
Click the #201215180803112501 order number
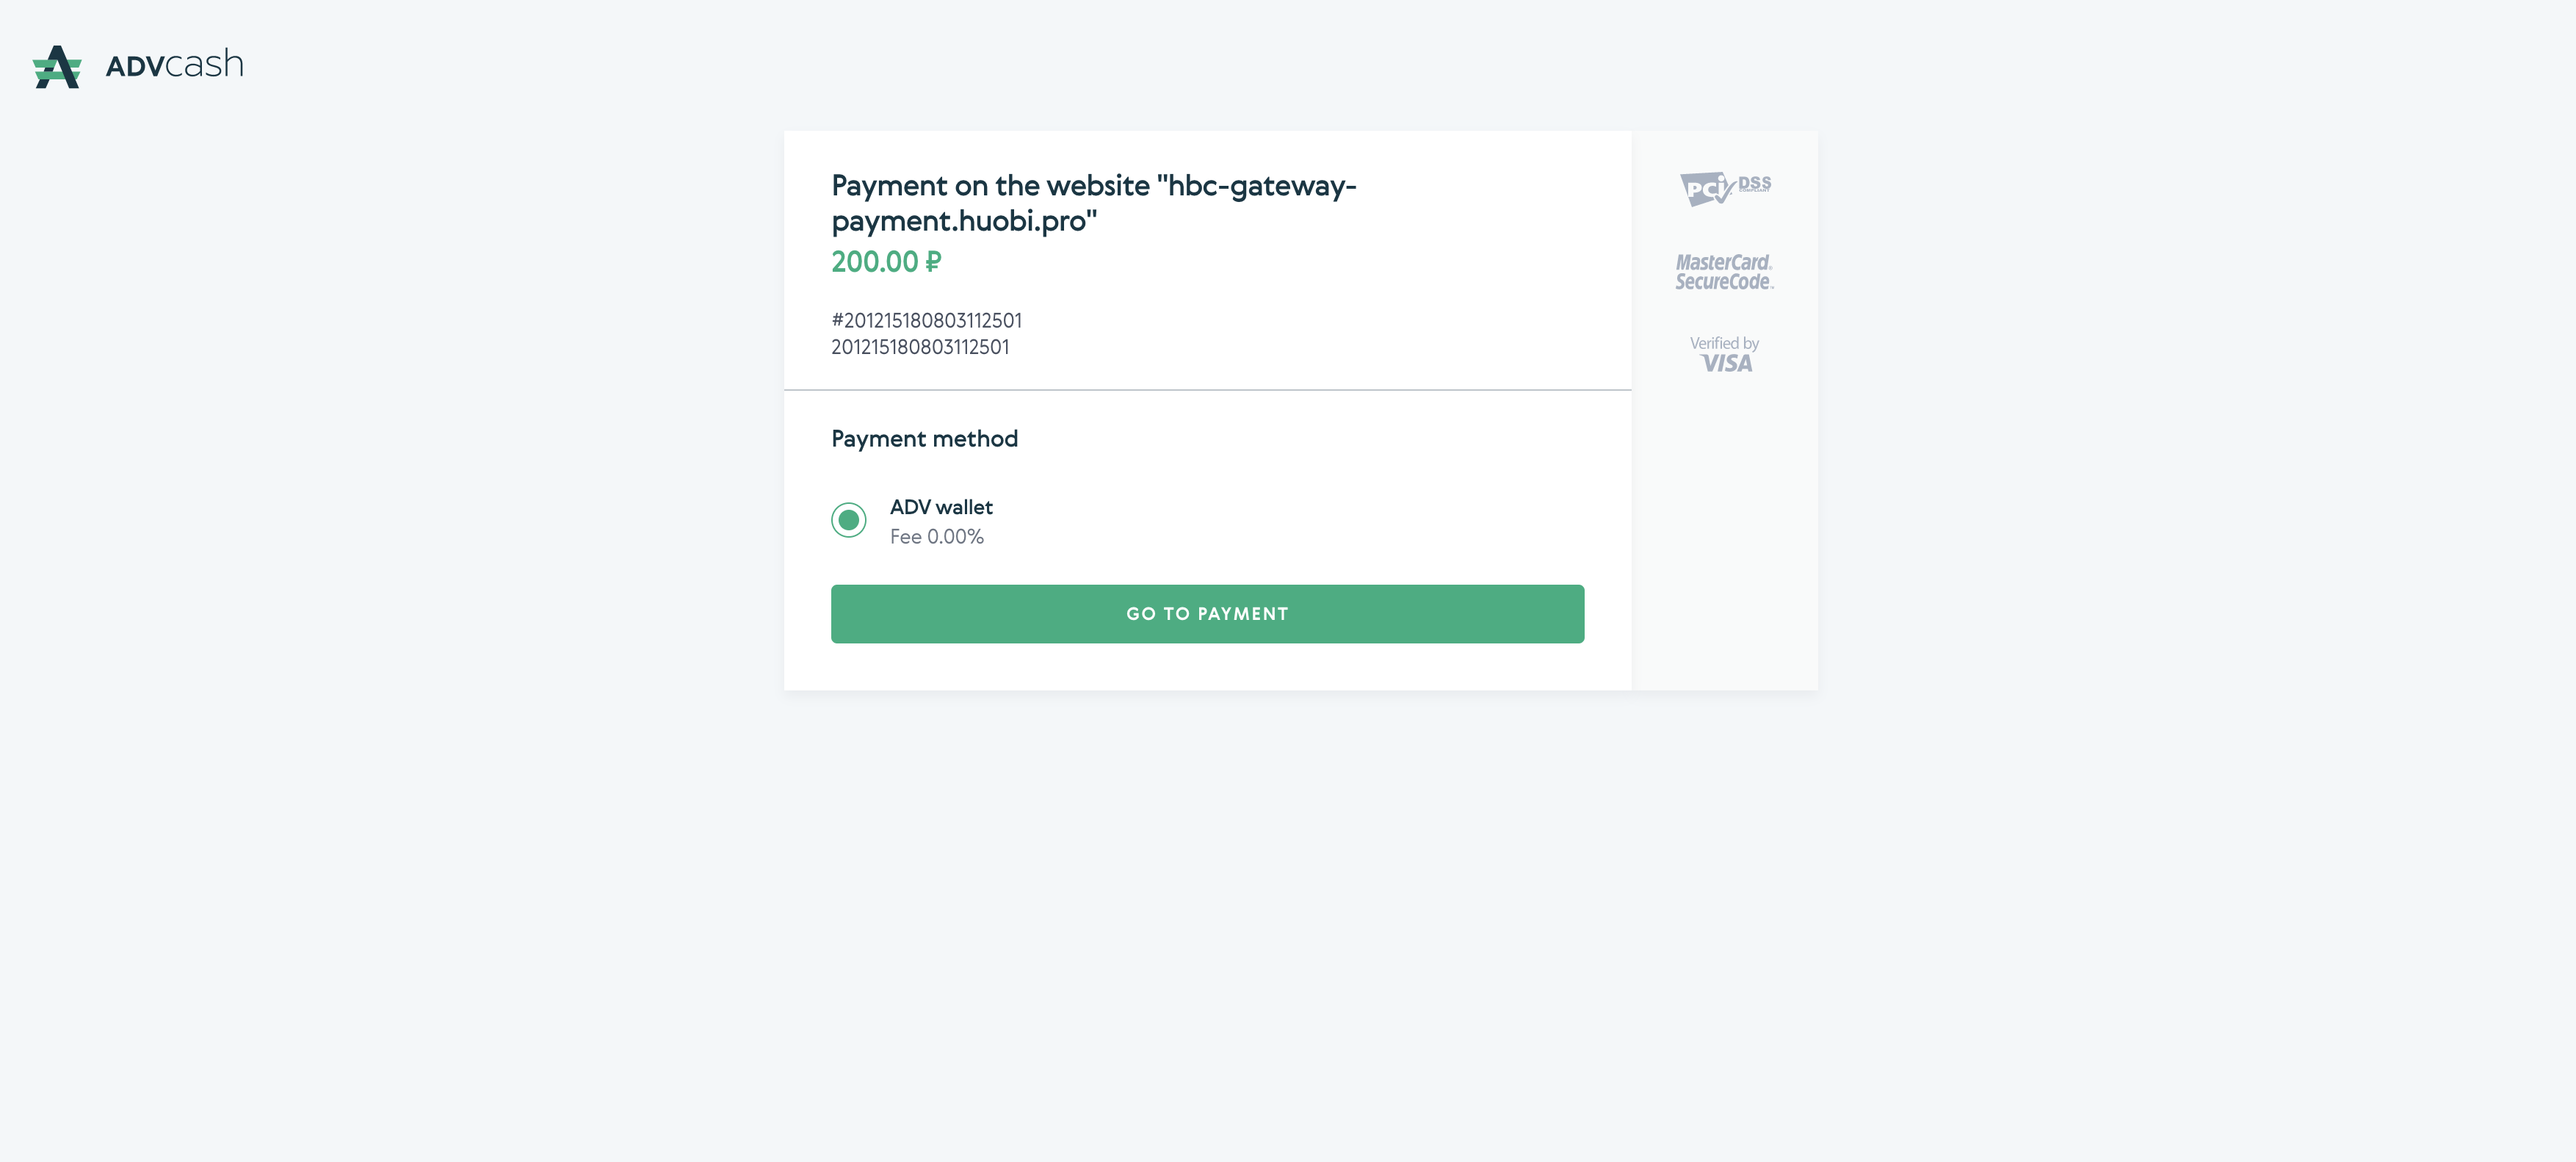(926, 321)
